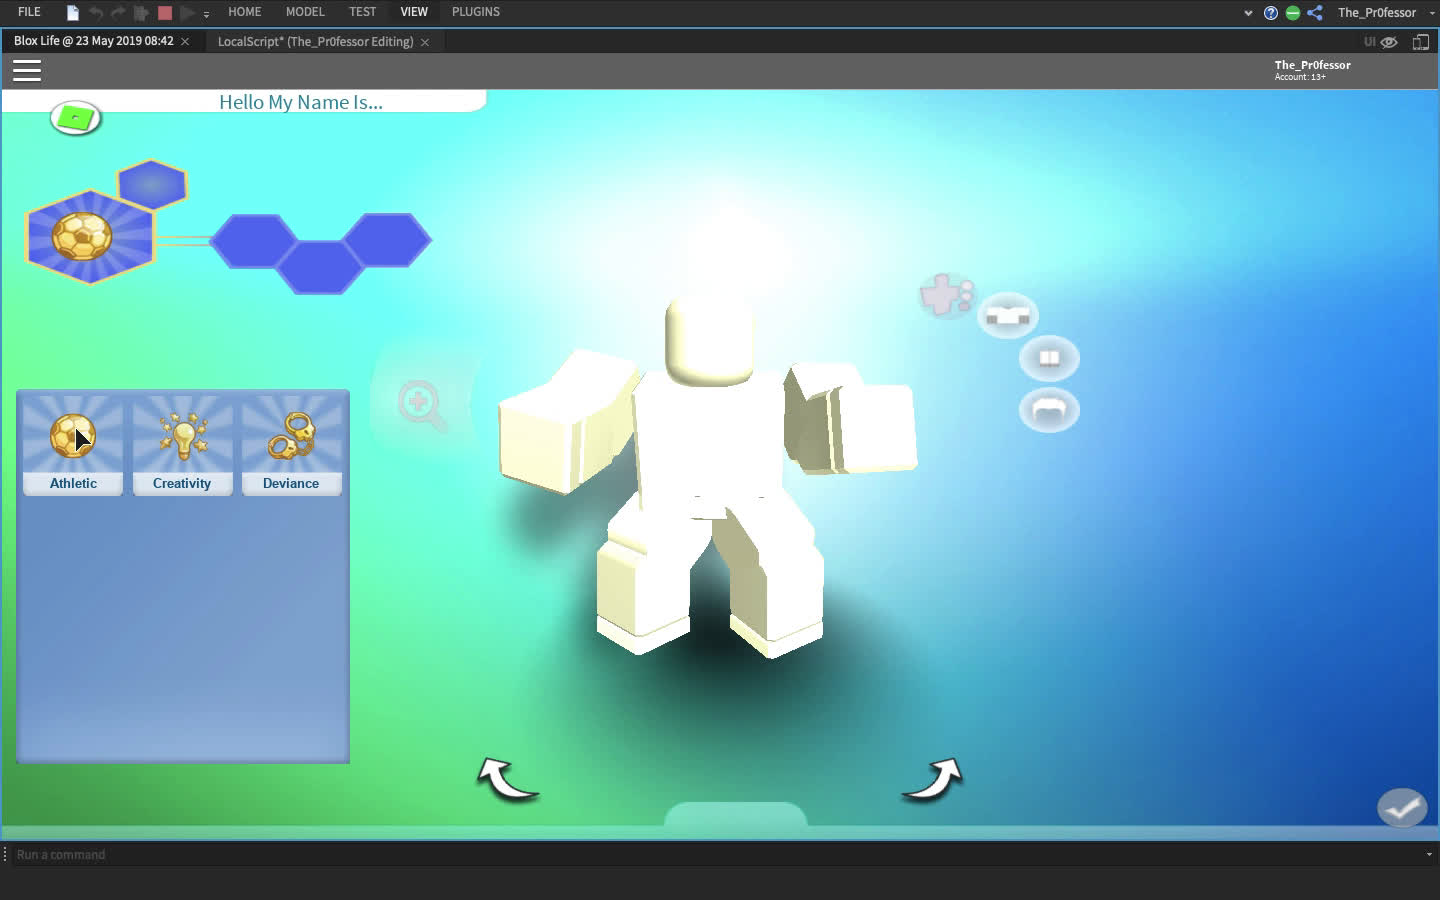Click the green square oval button
Viewport: 1440px width, 900px height.
[76, 118]
